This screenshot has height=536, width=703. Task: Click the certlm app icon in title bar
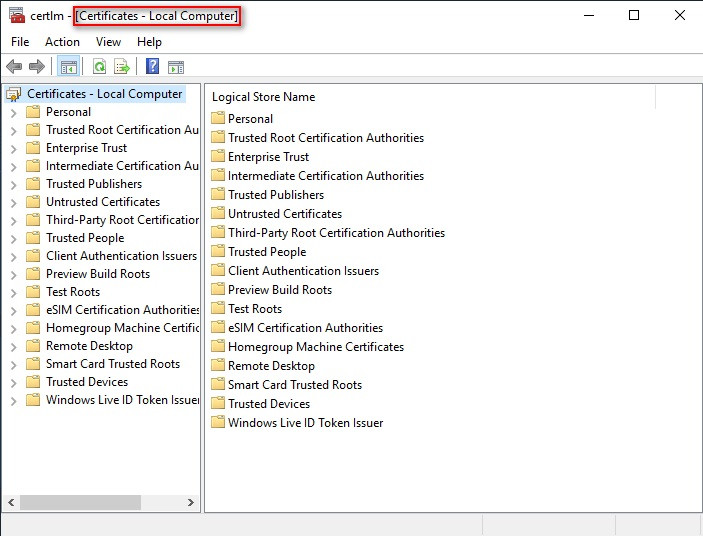click(x=17, y=15)
